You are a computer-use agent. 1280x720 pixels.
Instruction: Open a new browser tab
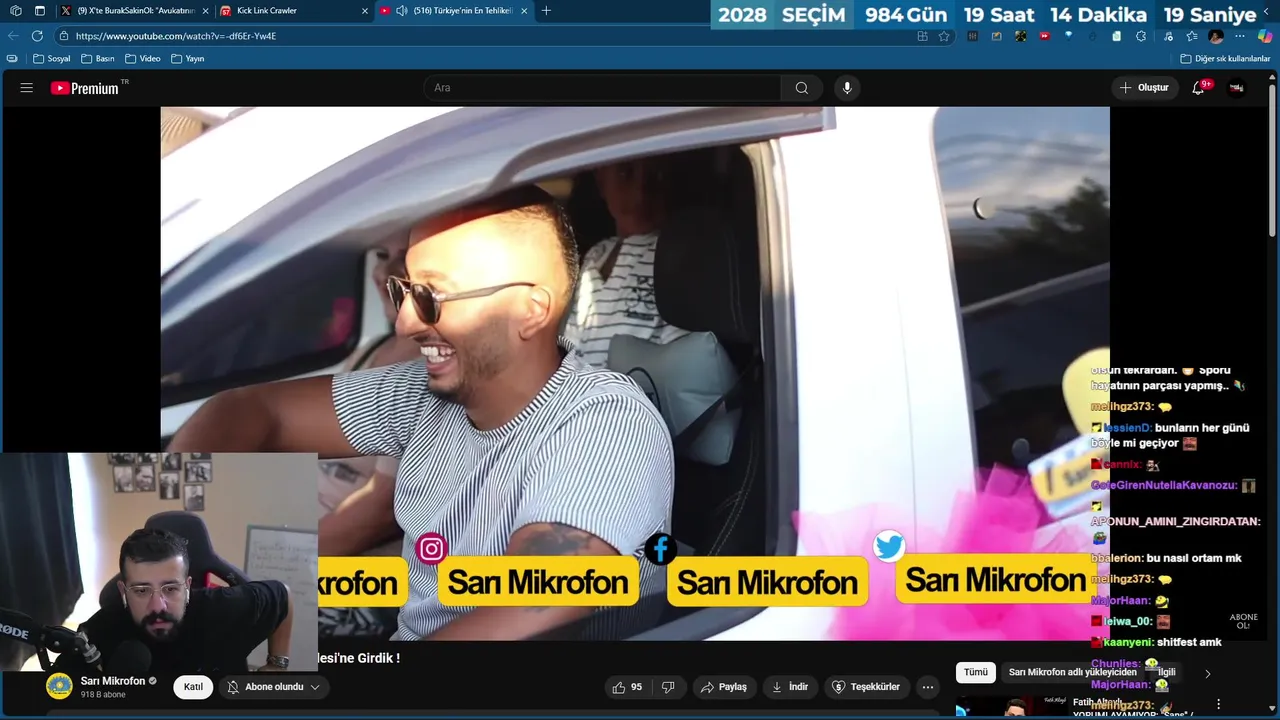click(546, 11)
